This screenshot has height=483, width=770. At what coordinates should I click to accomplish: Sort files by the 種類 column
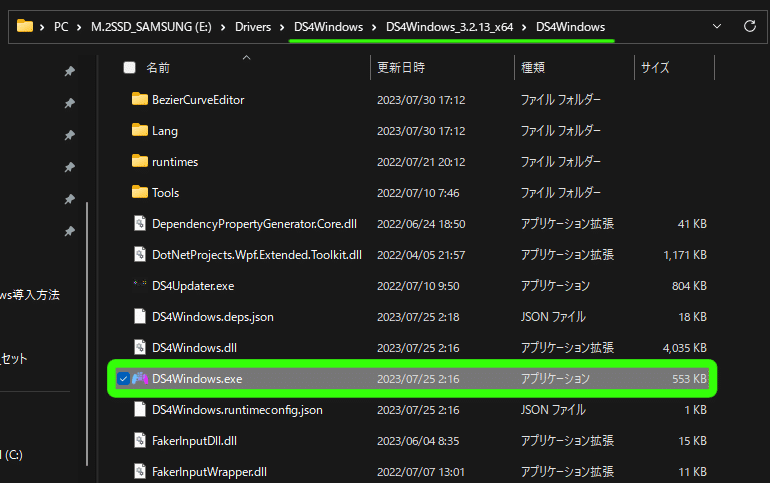point(533,67)
